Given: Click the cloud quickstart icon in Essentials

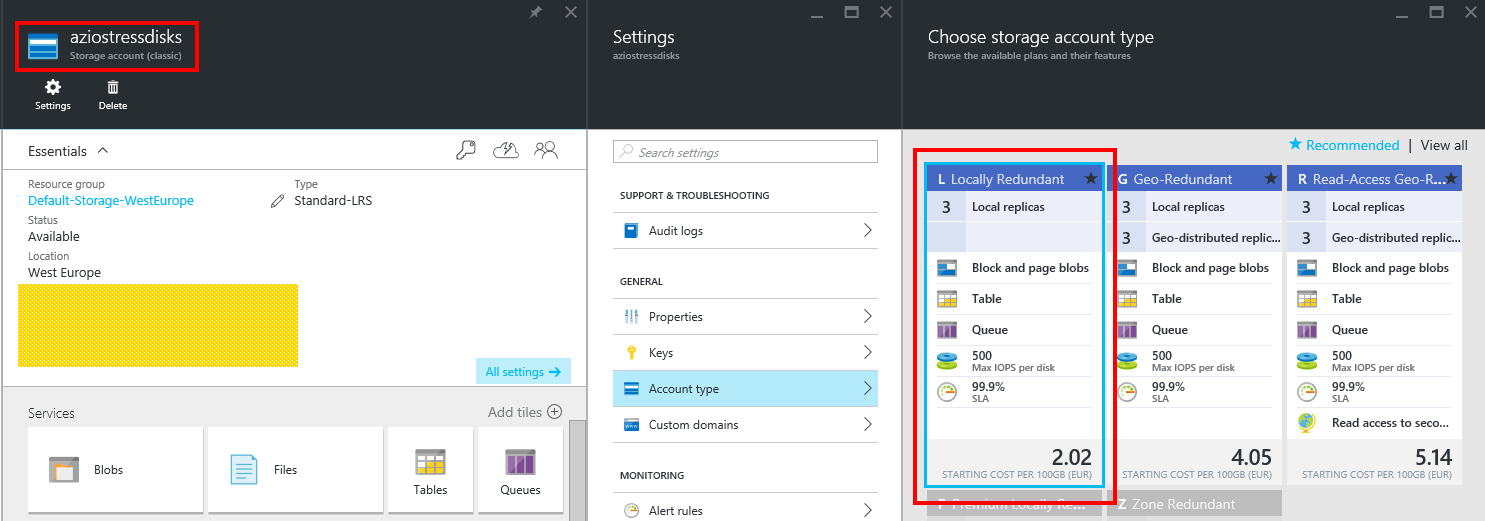Looking at the screenshot, I should pyautogui.click(x=506, y=150).
